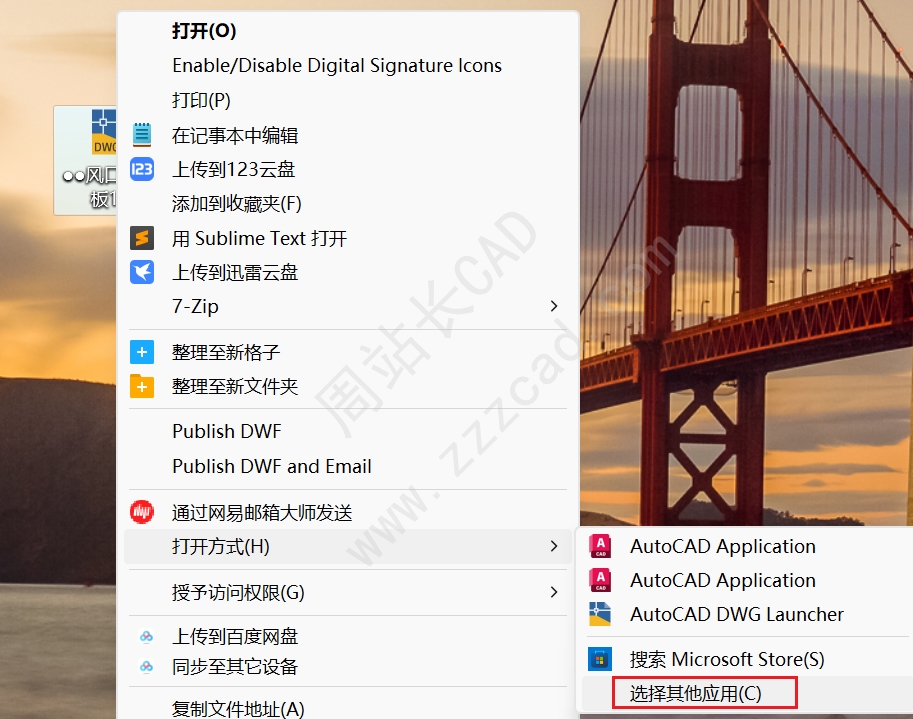This screenshot has height=719, width=913.
Task: Click the red 网易邮箱大师 icon
Action: click(x=142, y=512)
